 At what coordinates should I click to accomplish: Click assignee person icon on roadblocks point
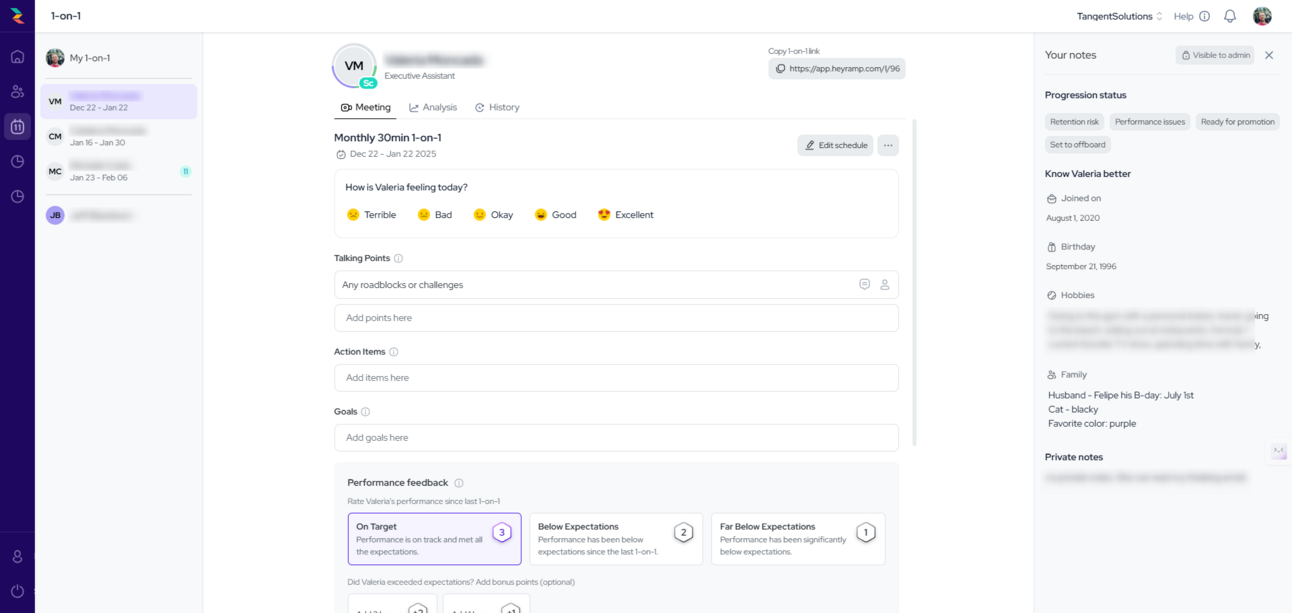885,285
